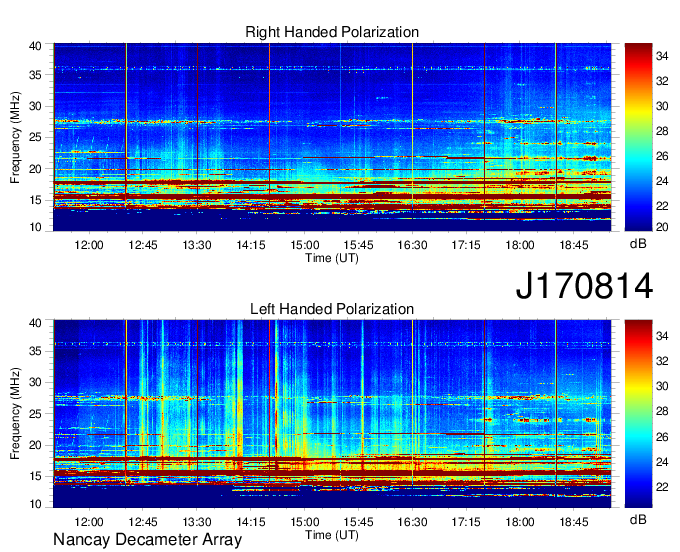Click 18:45 time tick under right-handed plot
The image size is (680, 552).
pyautogui.click(x=573, y=245)
